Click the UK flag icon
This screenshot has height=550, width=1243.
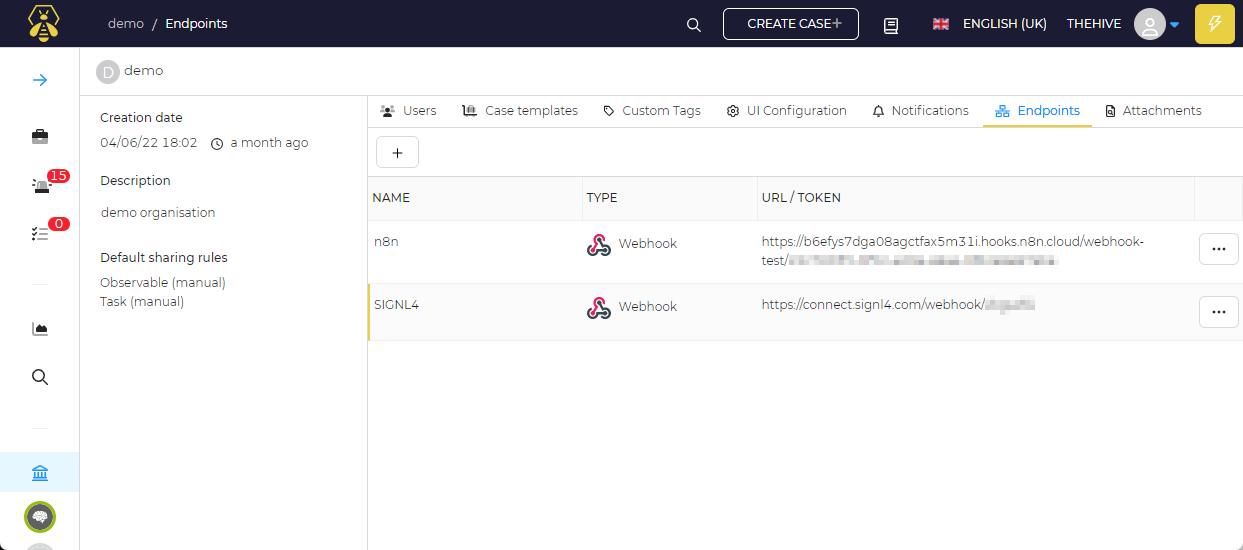(941, 24)
